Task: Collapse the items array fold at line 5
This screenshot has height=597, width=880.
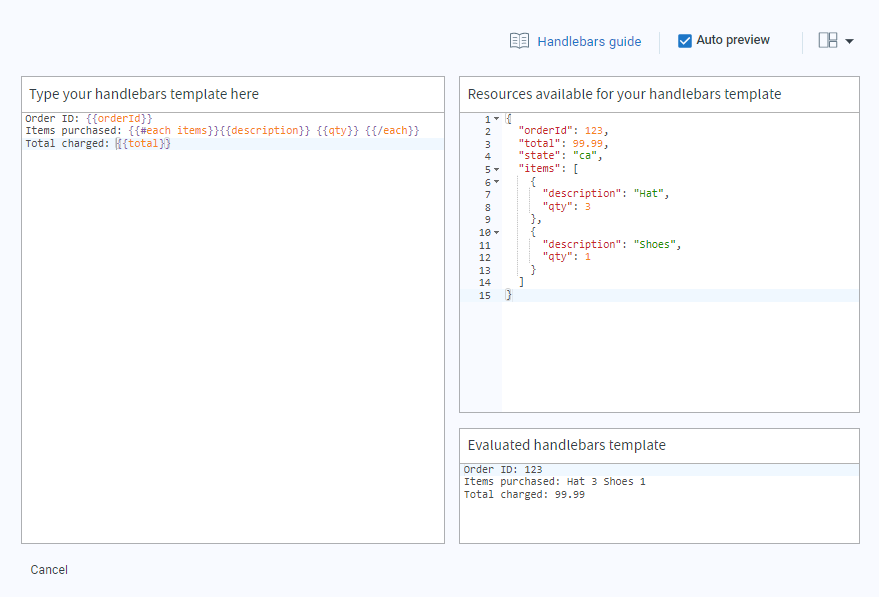Action: 497,169
